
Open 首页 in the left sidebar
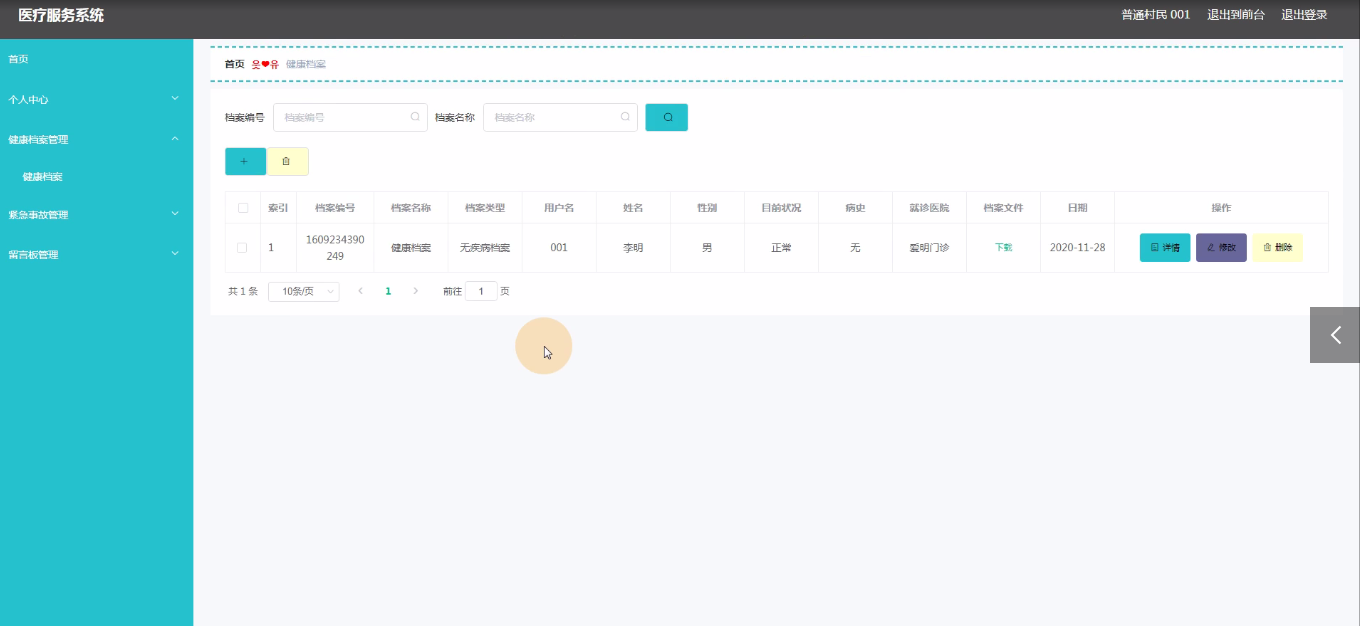click(x=19, y=59)
